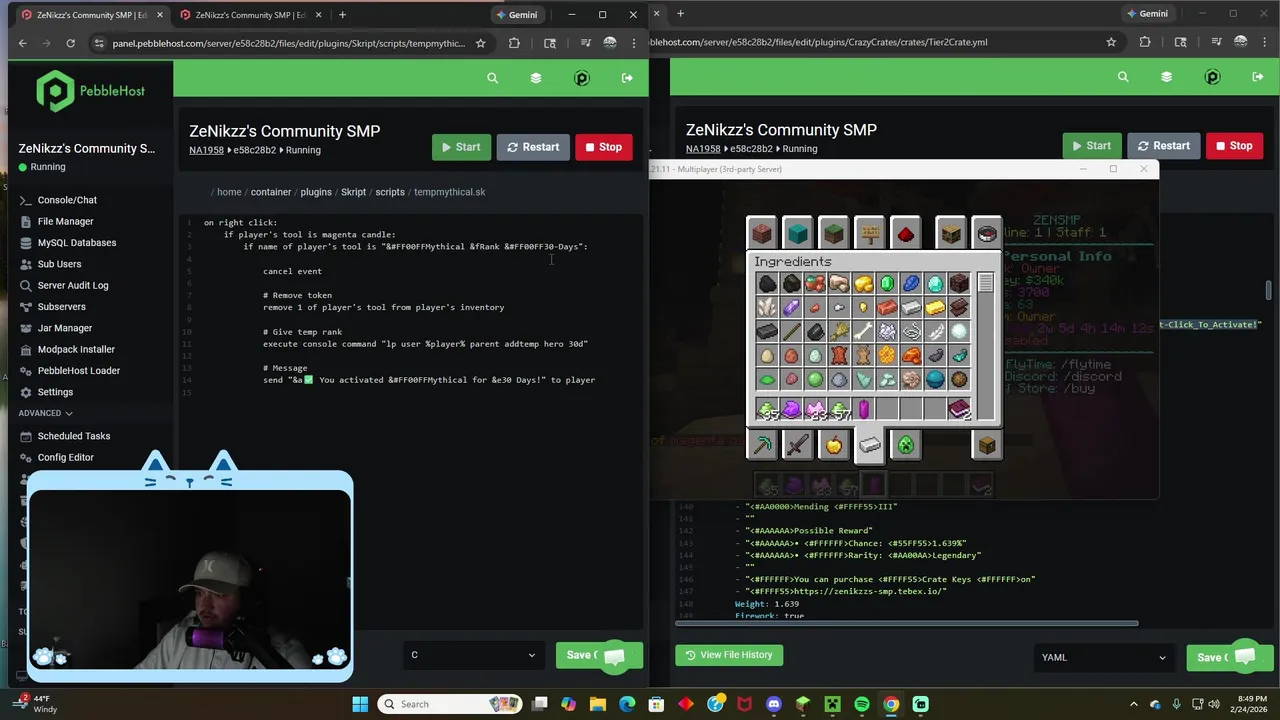
Task: Open the language dropdown showing 'C'
Action: tap(474, 655)
